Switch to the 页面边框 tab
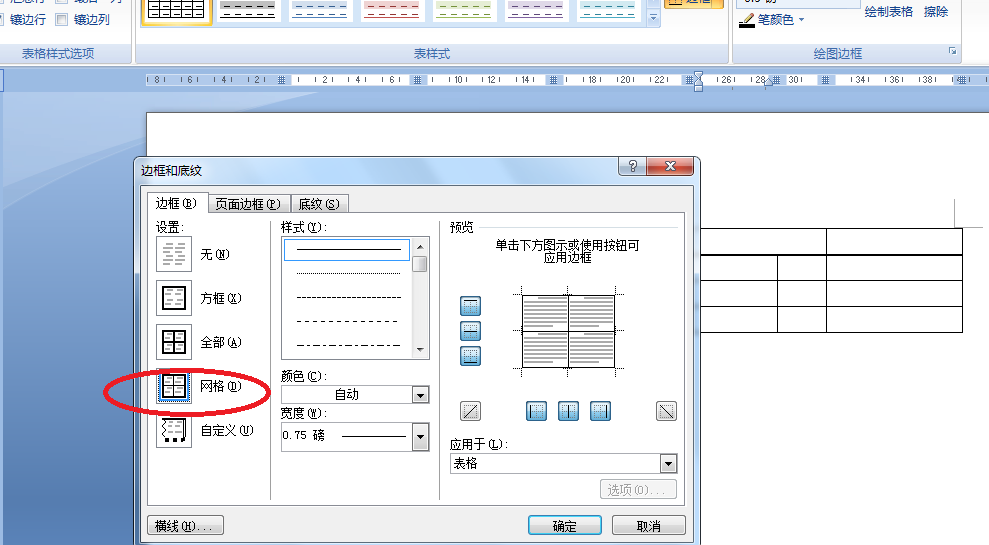This screenshot has width=989, height=545. coord(249,204)
